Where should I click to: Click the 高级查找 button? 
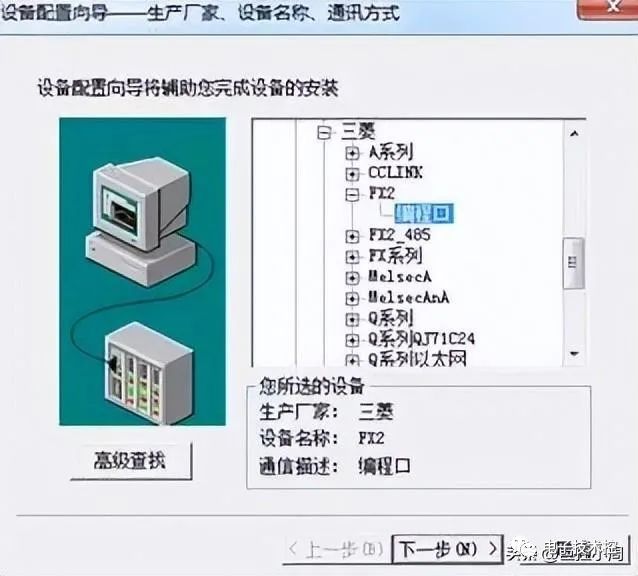click(x=131, y=461)
